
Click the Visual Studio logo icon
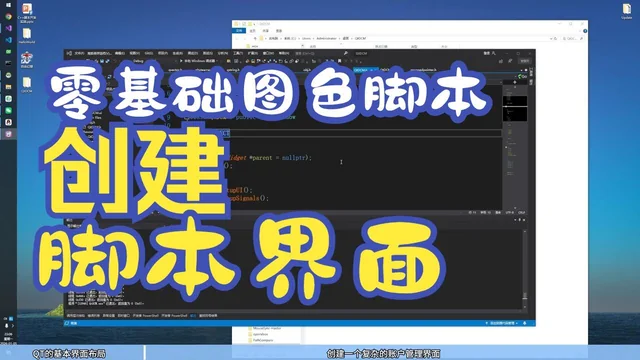tap(69, 53)
